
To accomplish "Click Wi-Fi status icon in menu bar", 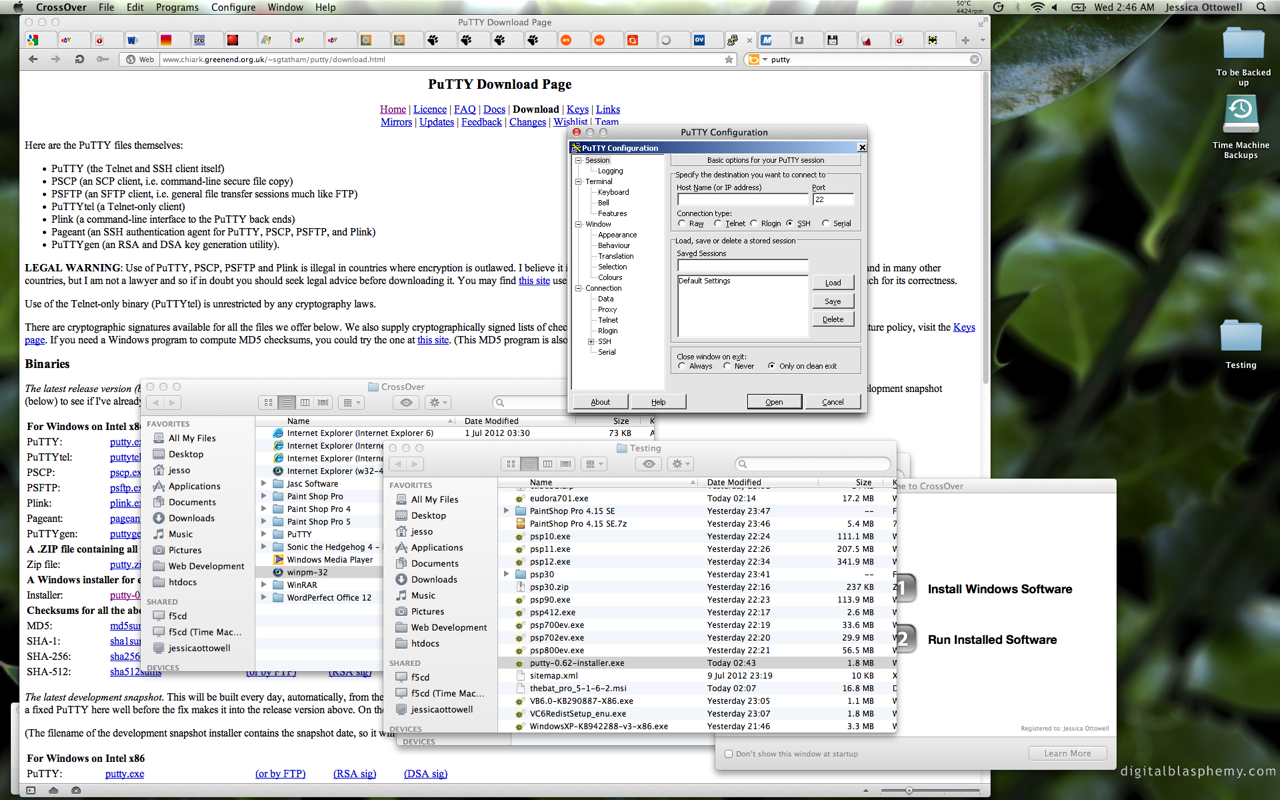I will point(1038,7).
